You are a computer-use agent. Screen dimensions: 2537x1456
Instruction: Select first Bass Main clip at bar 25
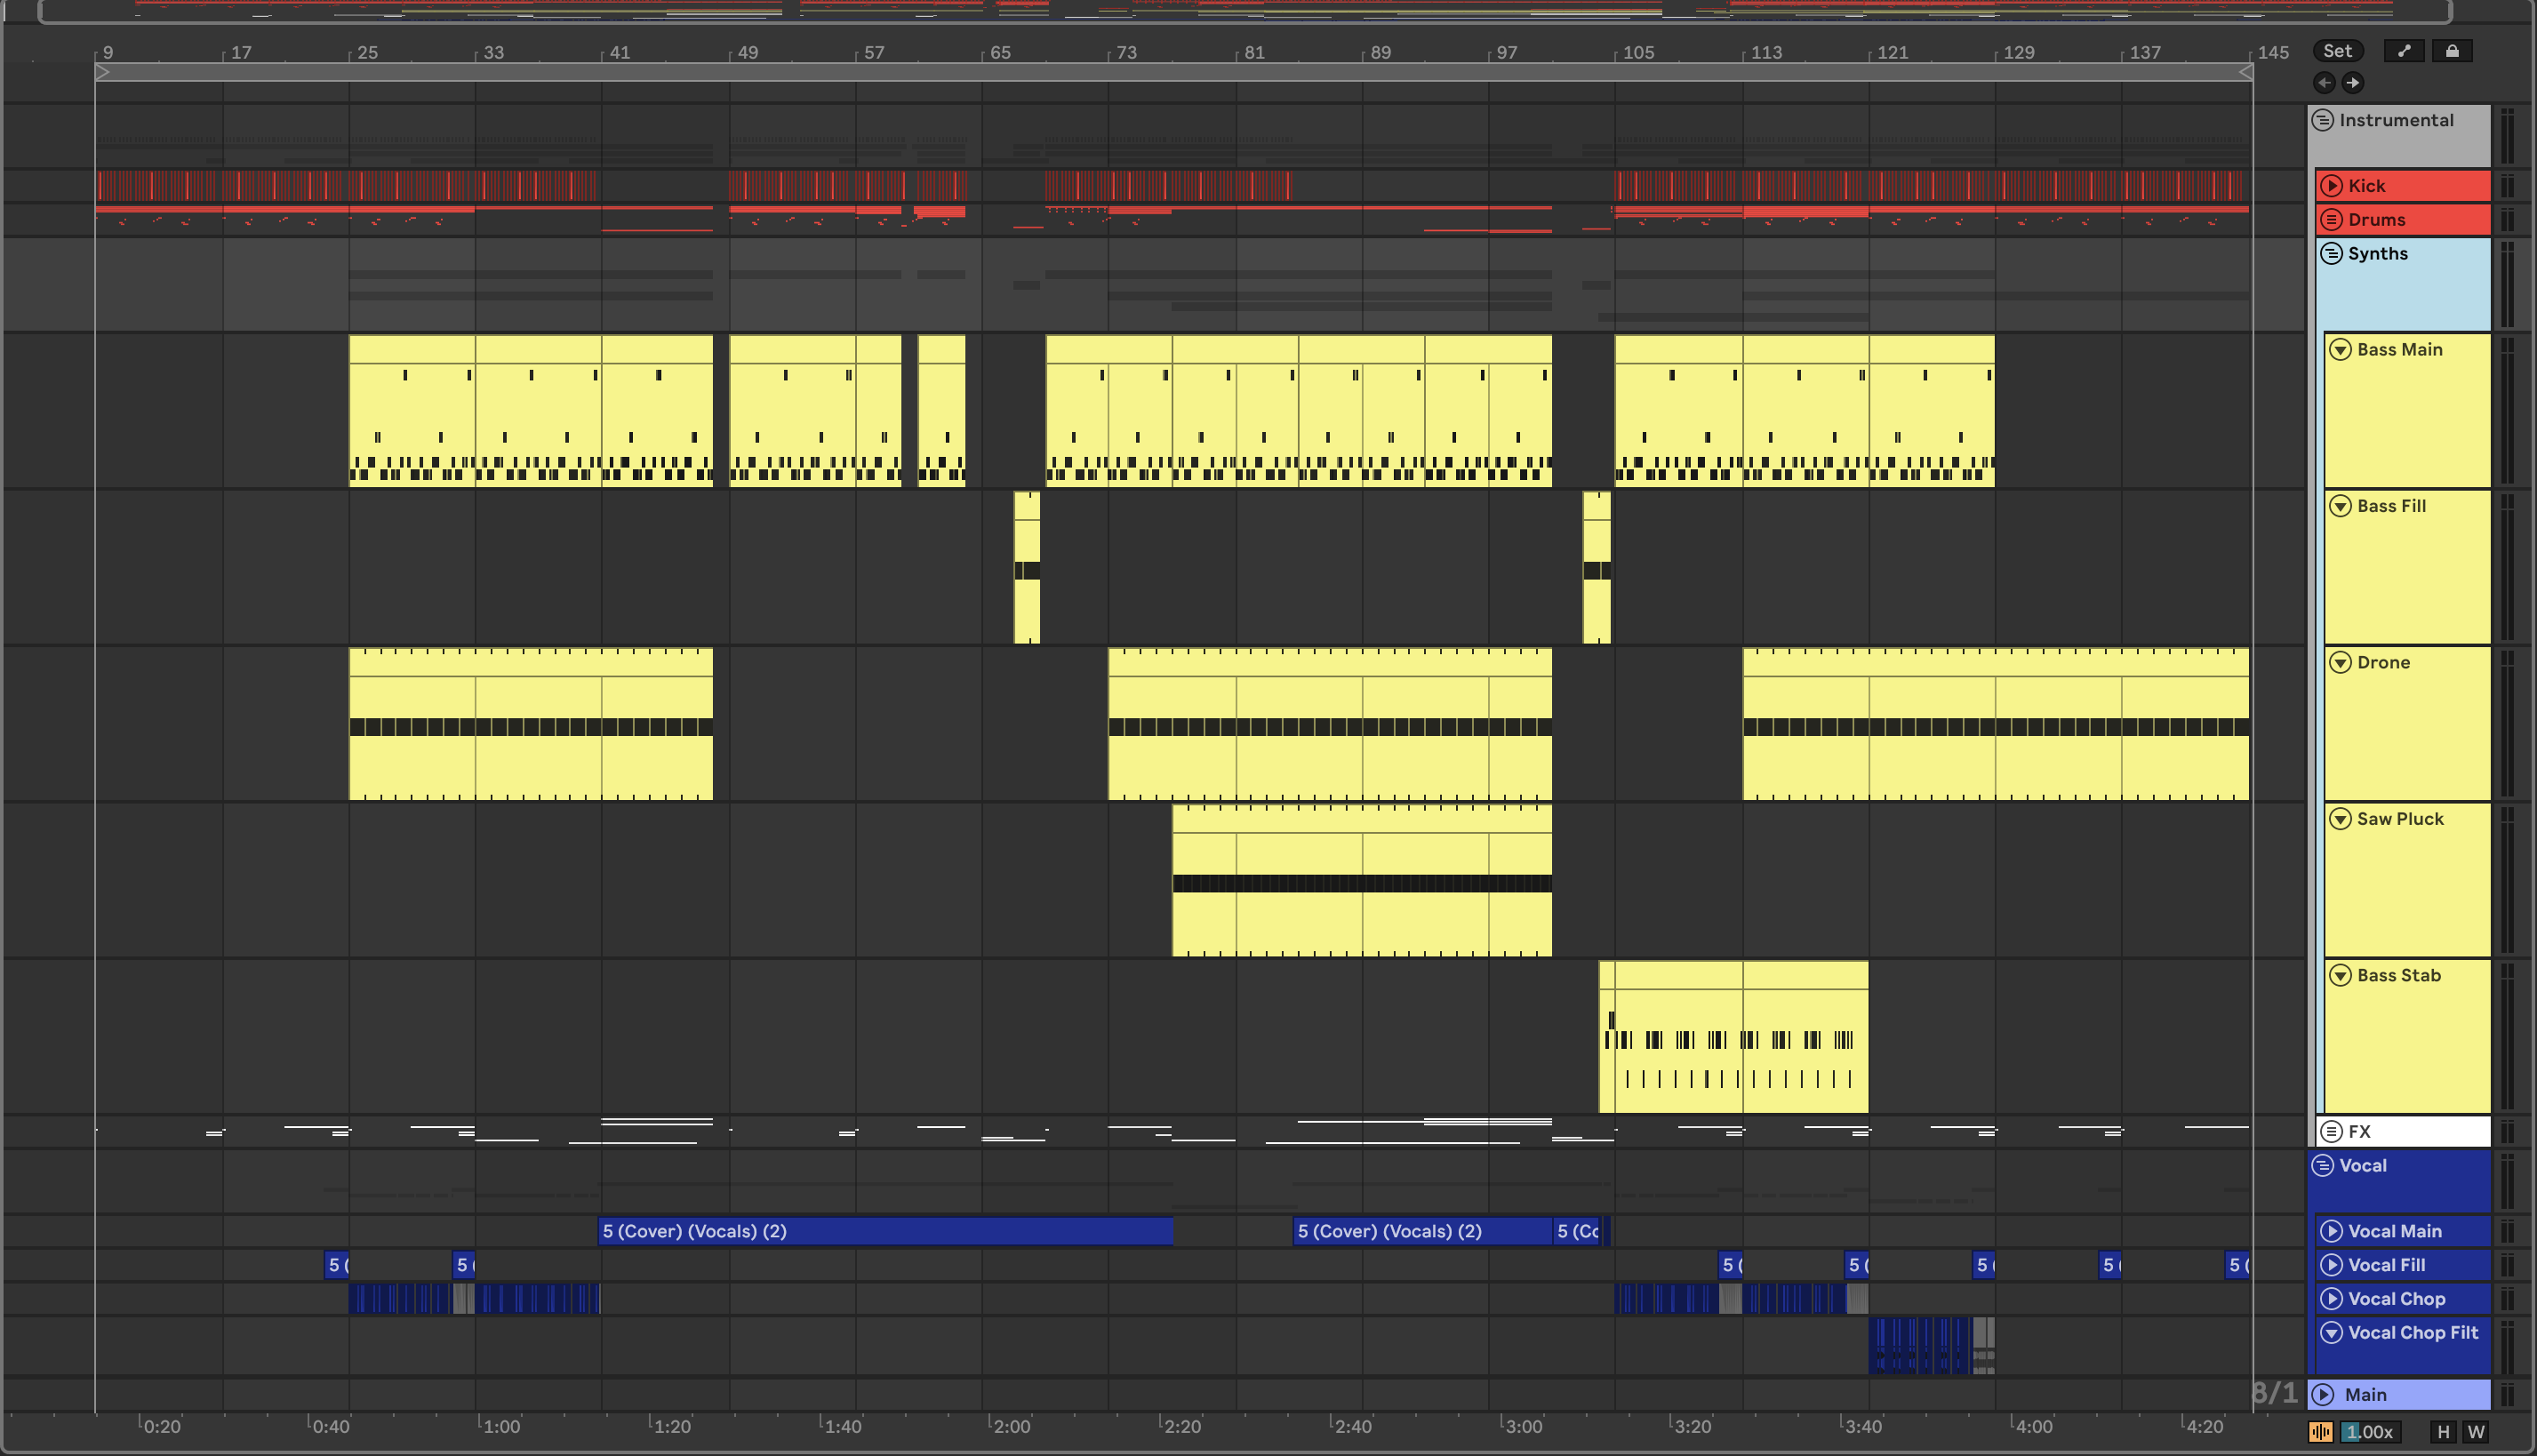coord(412,411)
